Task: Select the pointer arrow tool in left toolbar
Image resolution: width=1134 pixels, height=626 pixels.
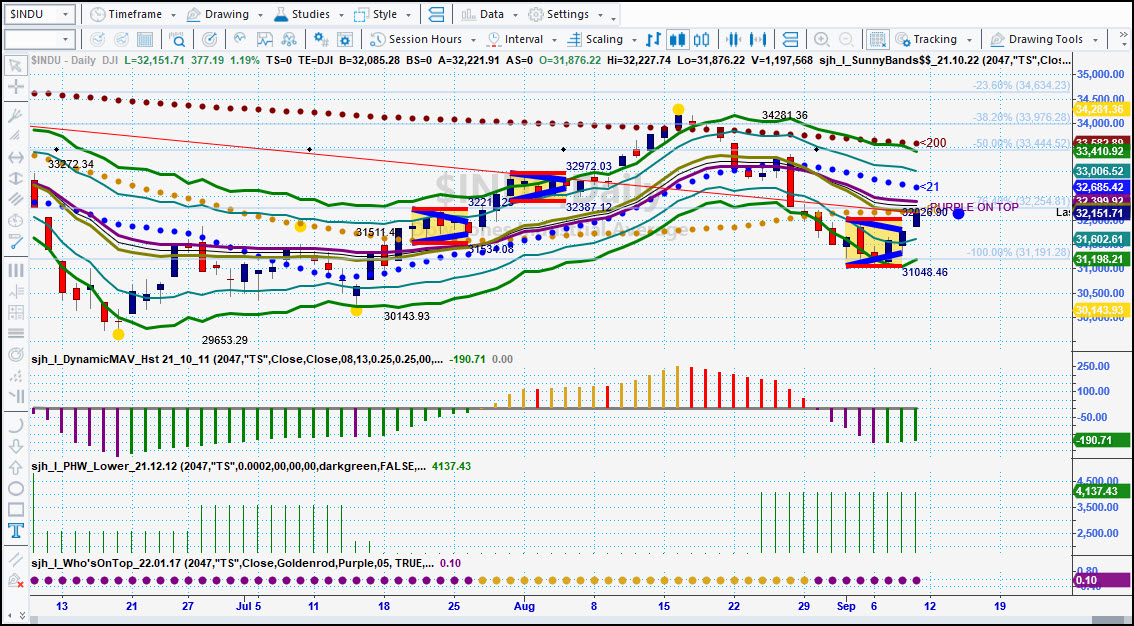Action: tap(14, 67)
